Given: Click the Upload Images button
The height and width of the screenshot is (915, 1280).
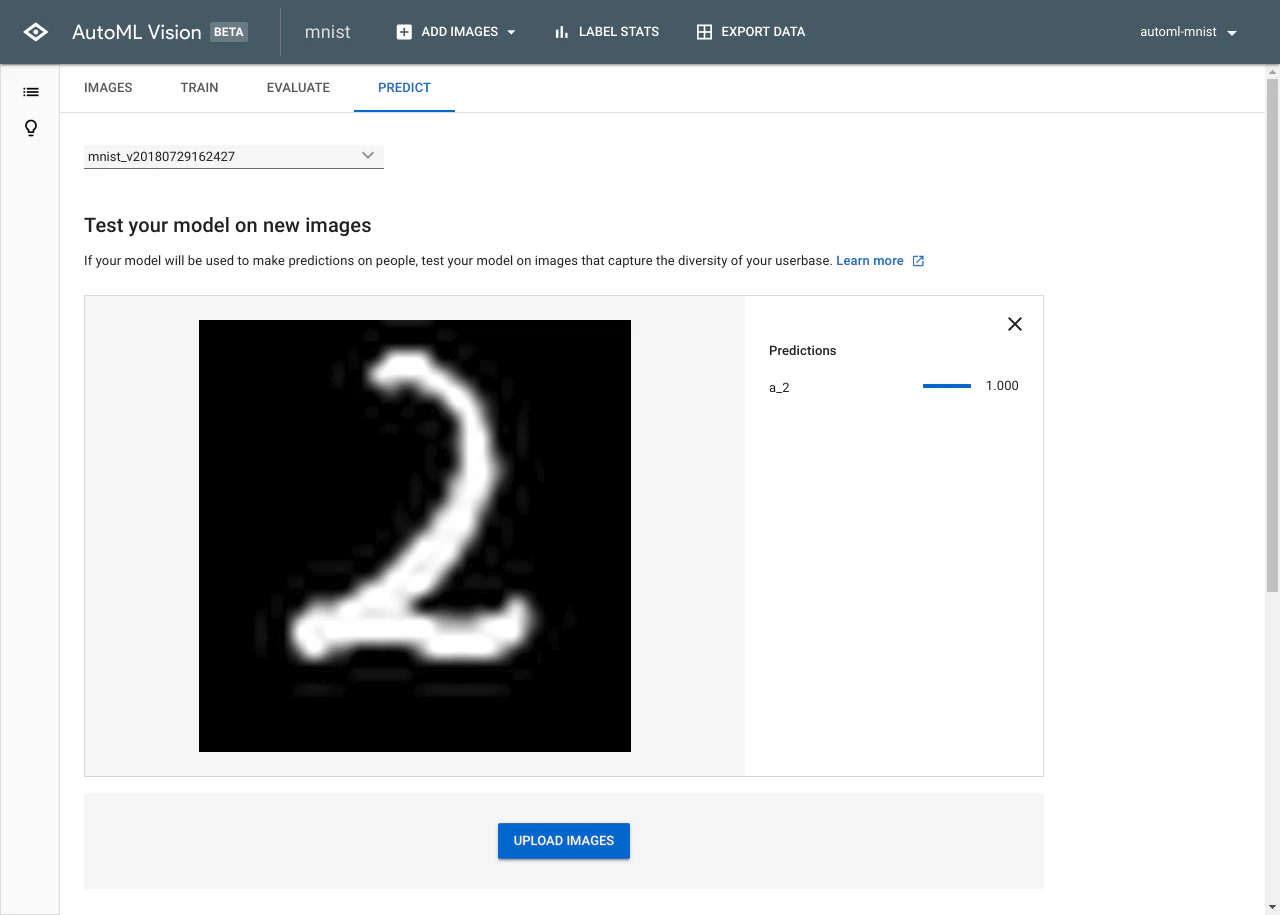Looking at the screenshot, I should [564, 841].
